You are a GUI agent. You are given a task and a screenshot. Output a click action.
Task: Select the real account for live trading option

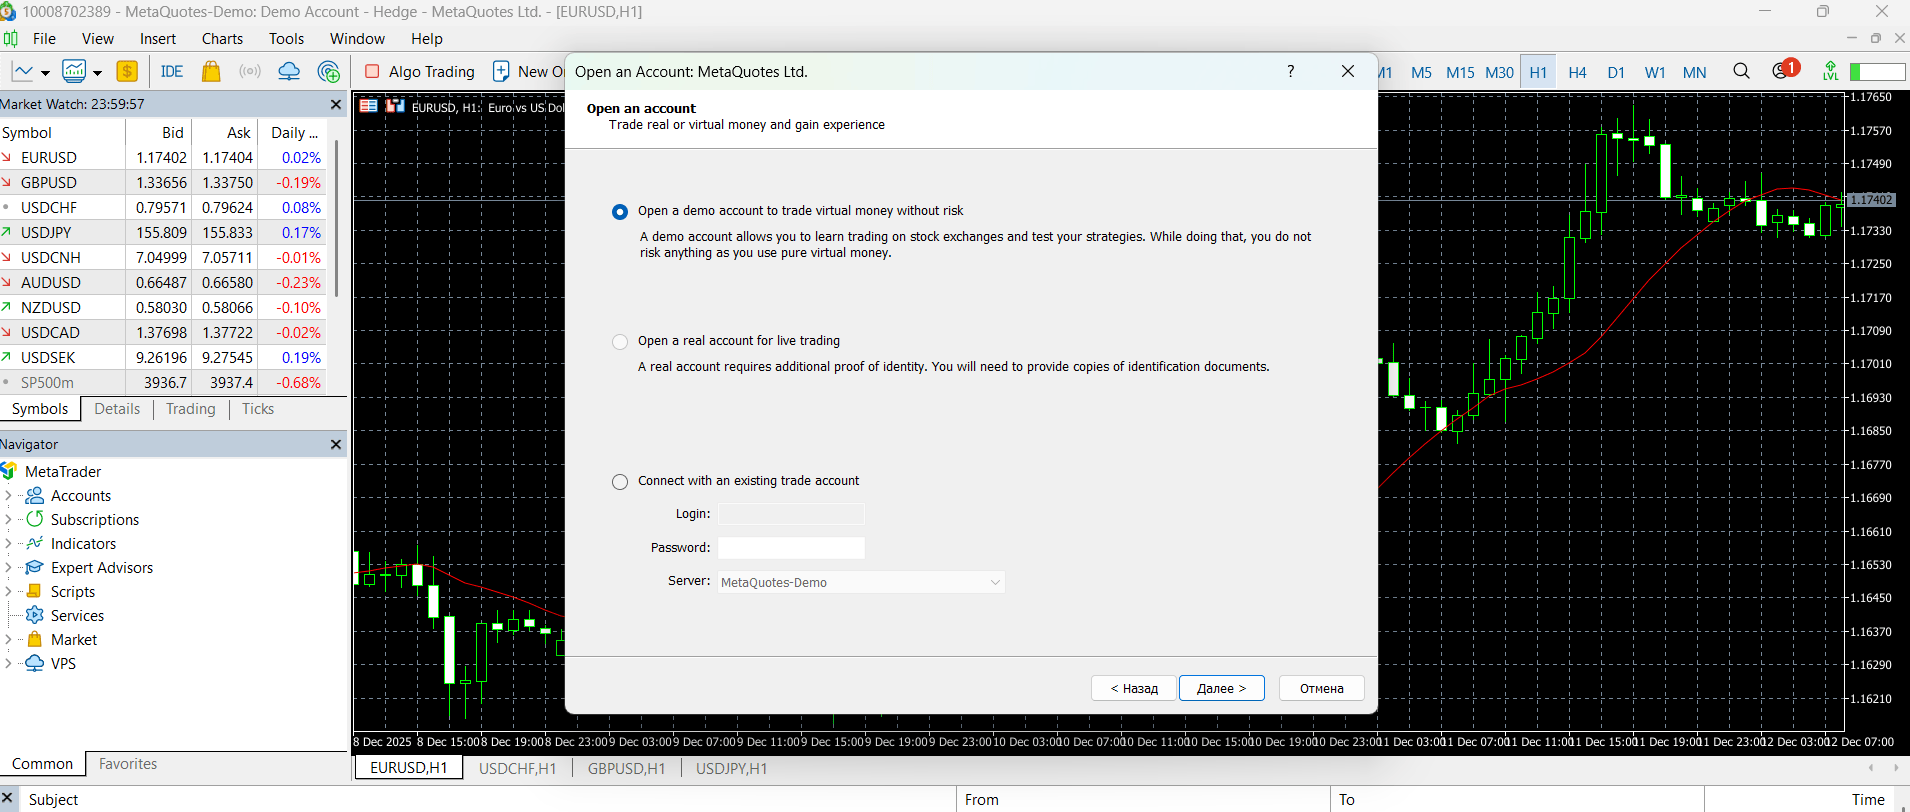pyautogui.click(x=620, y=342)
